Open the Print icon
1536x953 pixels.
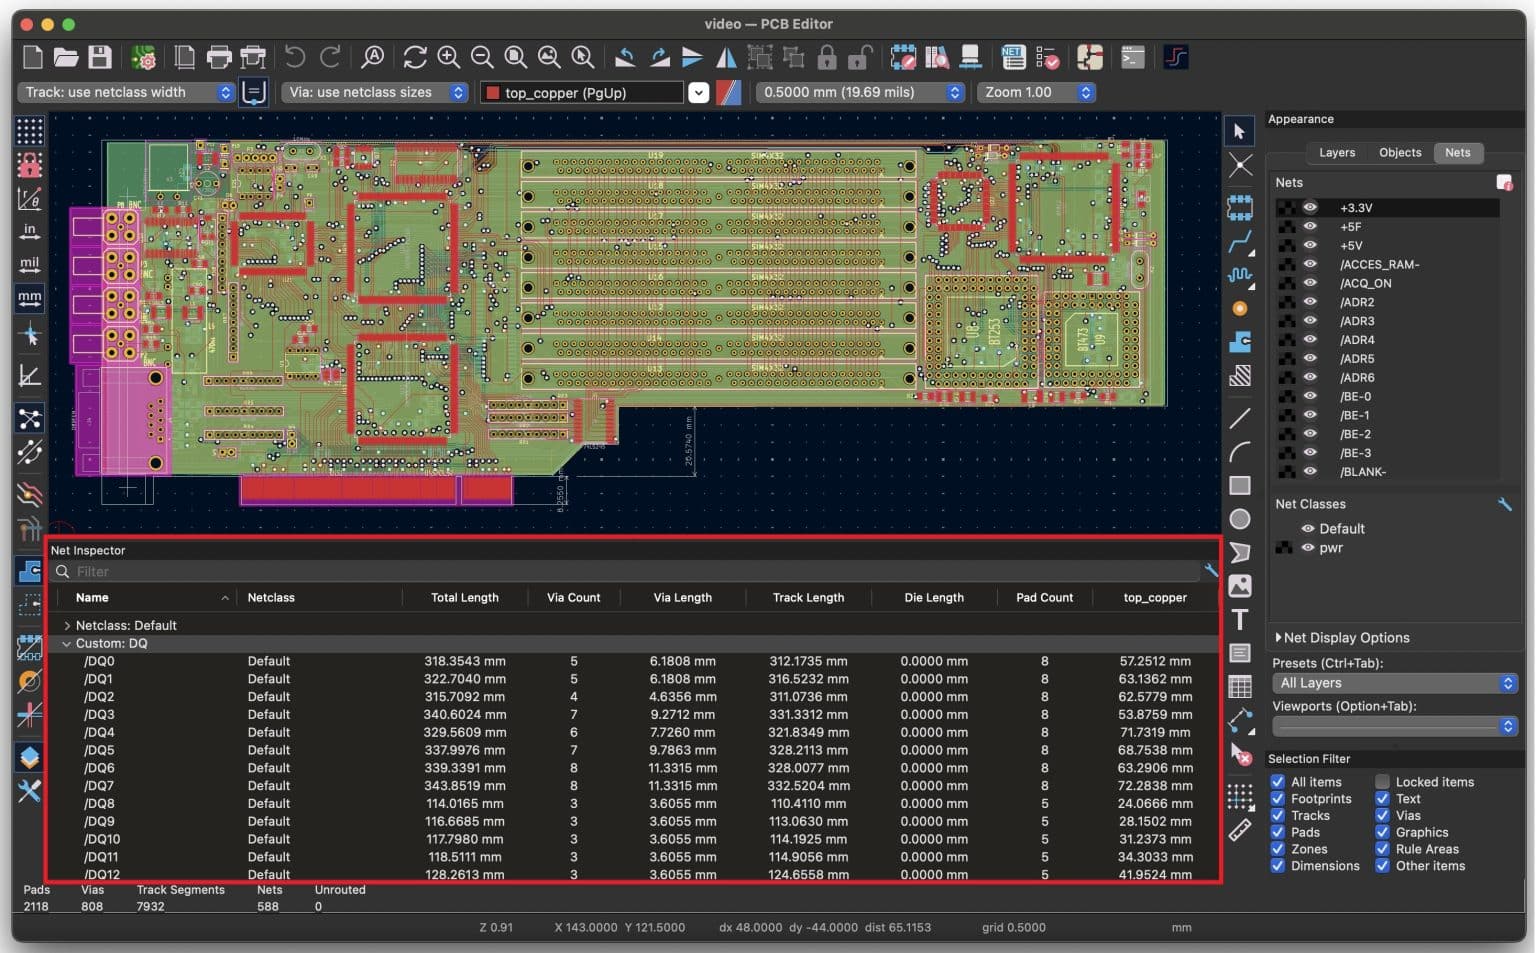[x=218, y=57]
